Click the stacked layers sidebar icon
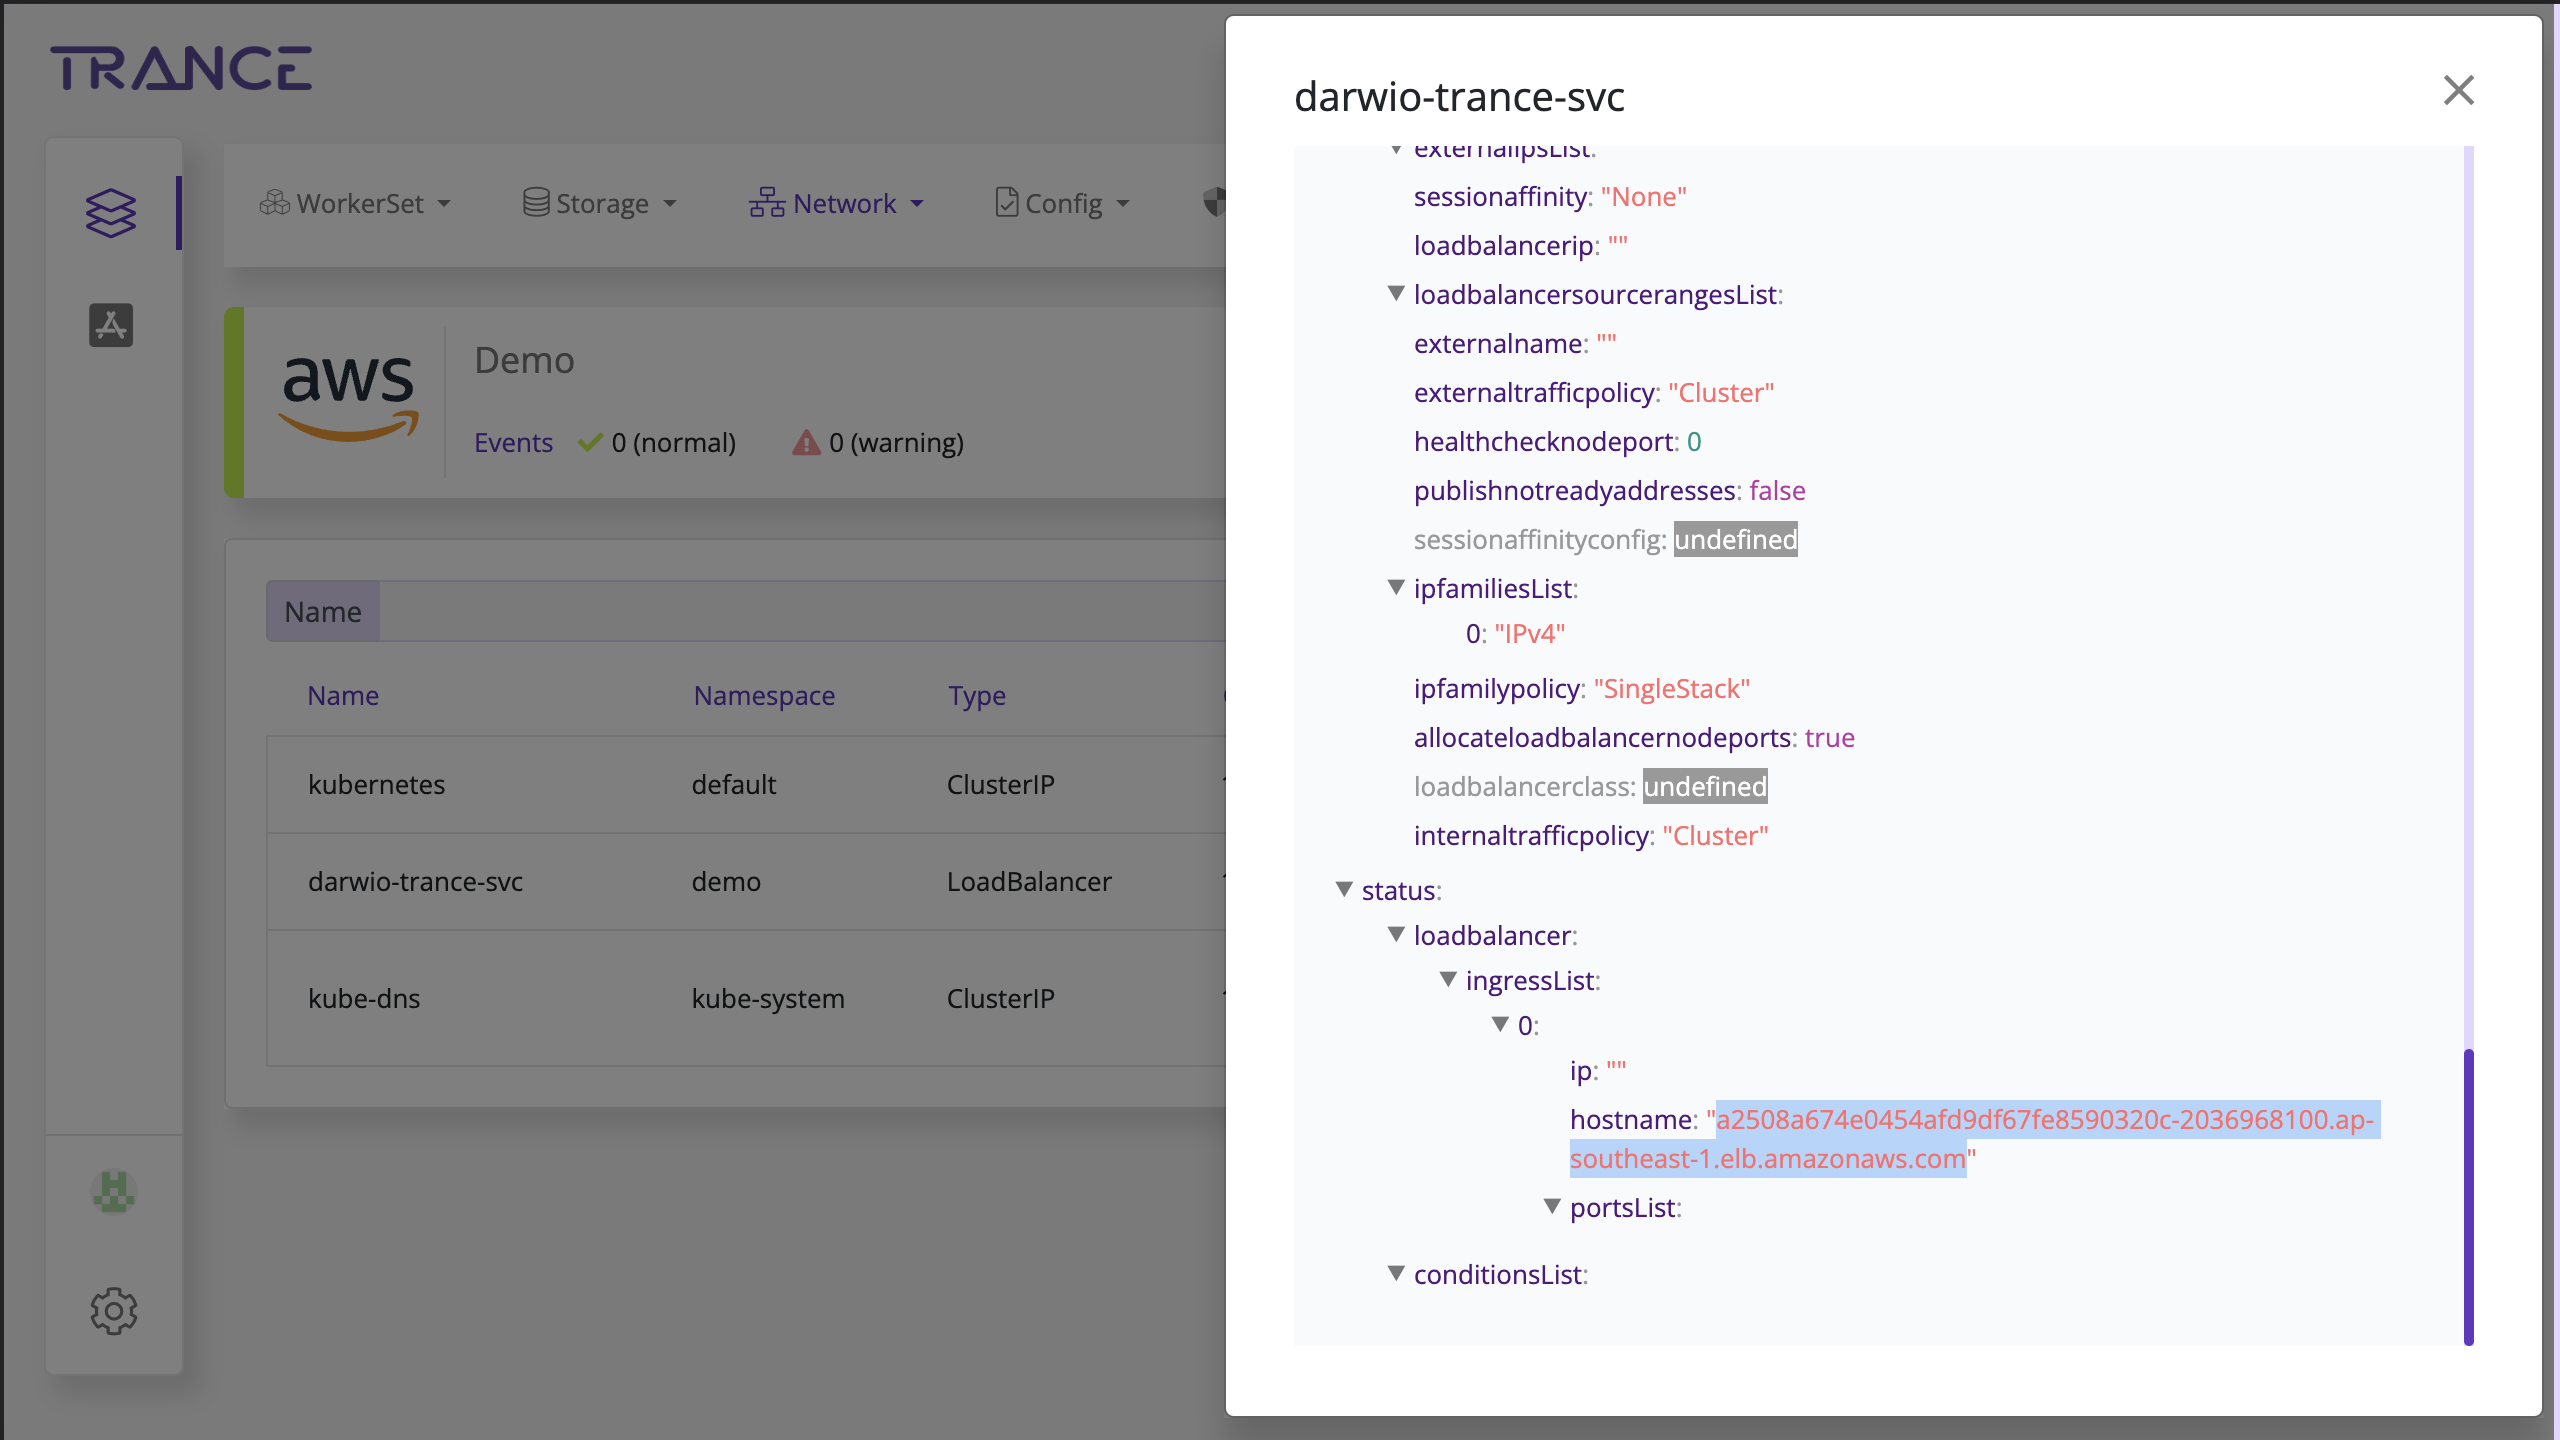 (x=110, y=213)
